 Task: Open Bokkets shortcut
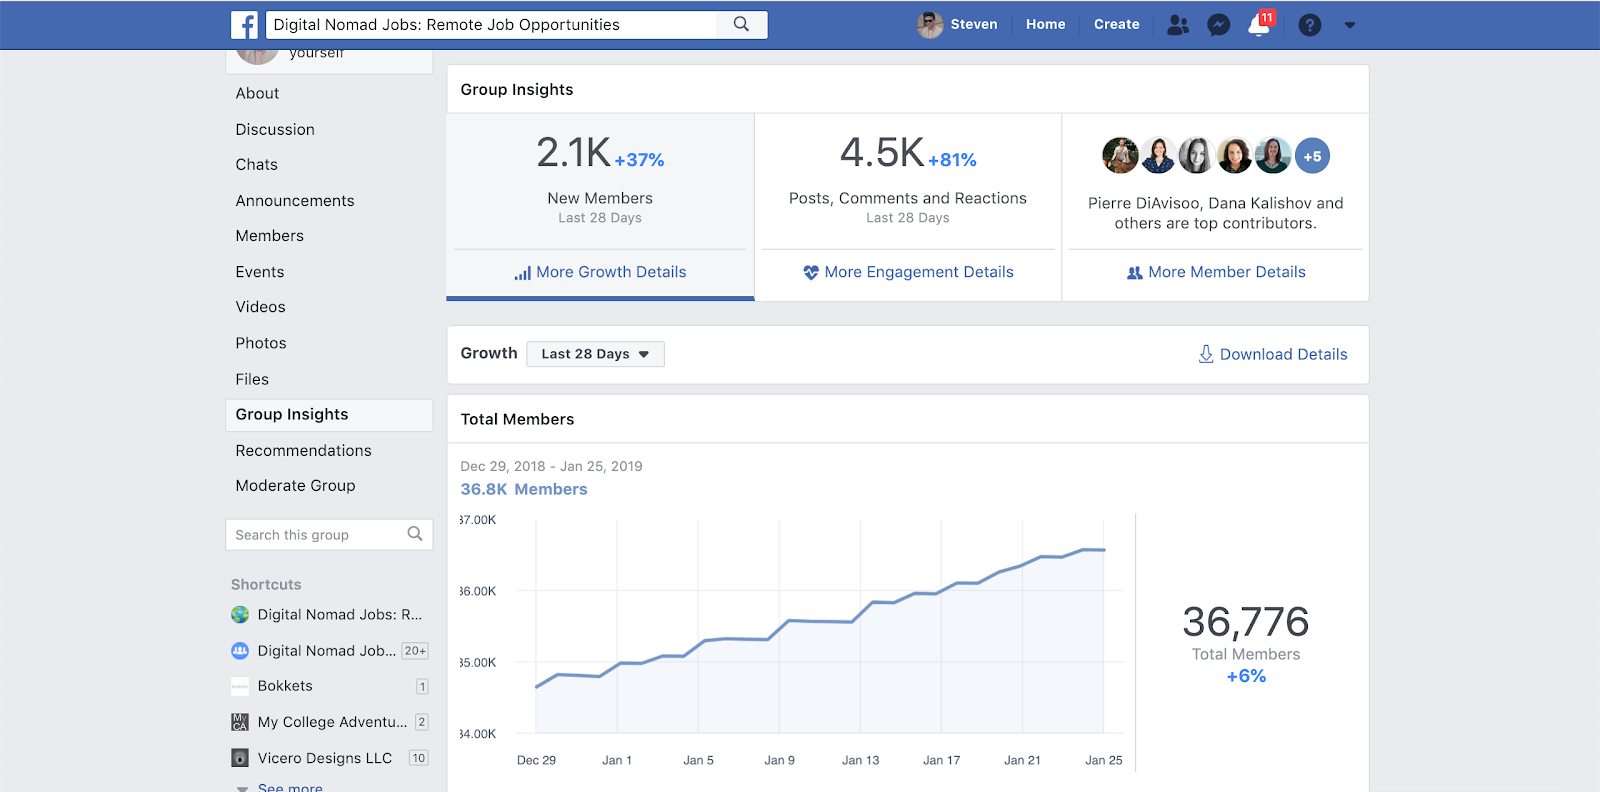click(285, 686)
